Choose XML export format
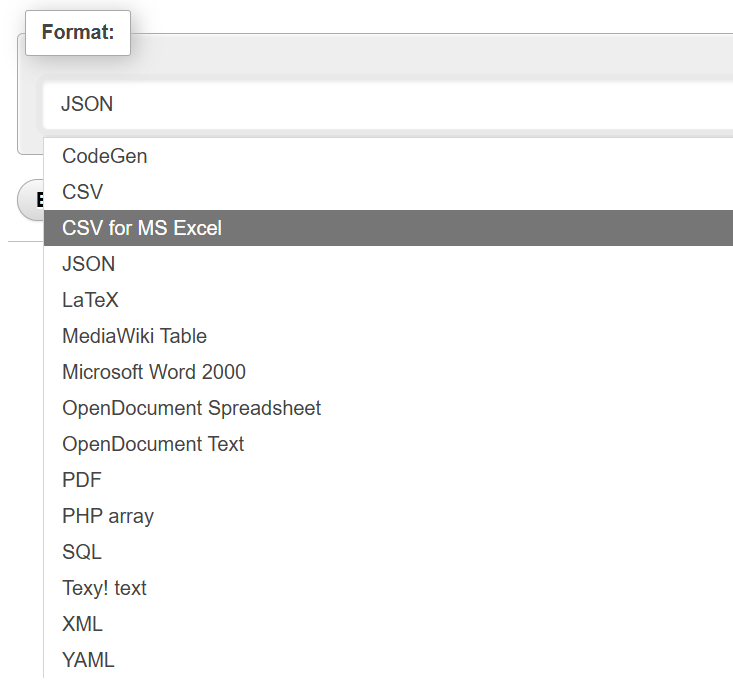Screen dimensions: 733x691 point(388,624)
